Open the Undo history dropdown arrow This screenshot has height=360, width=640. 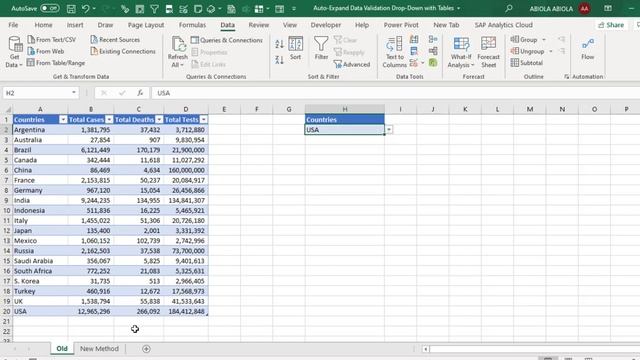pos(94,9)
